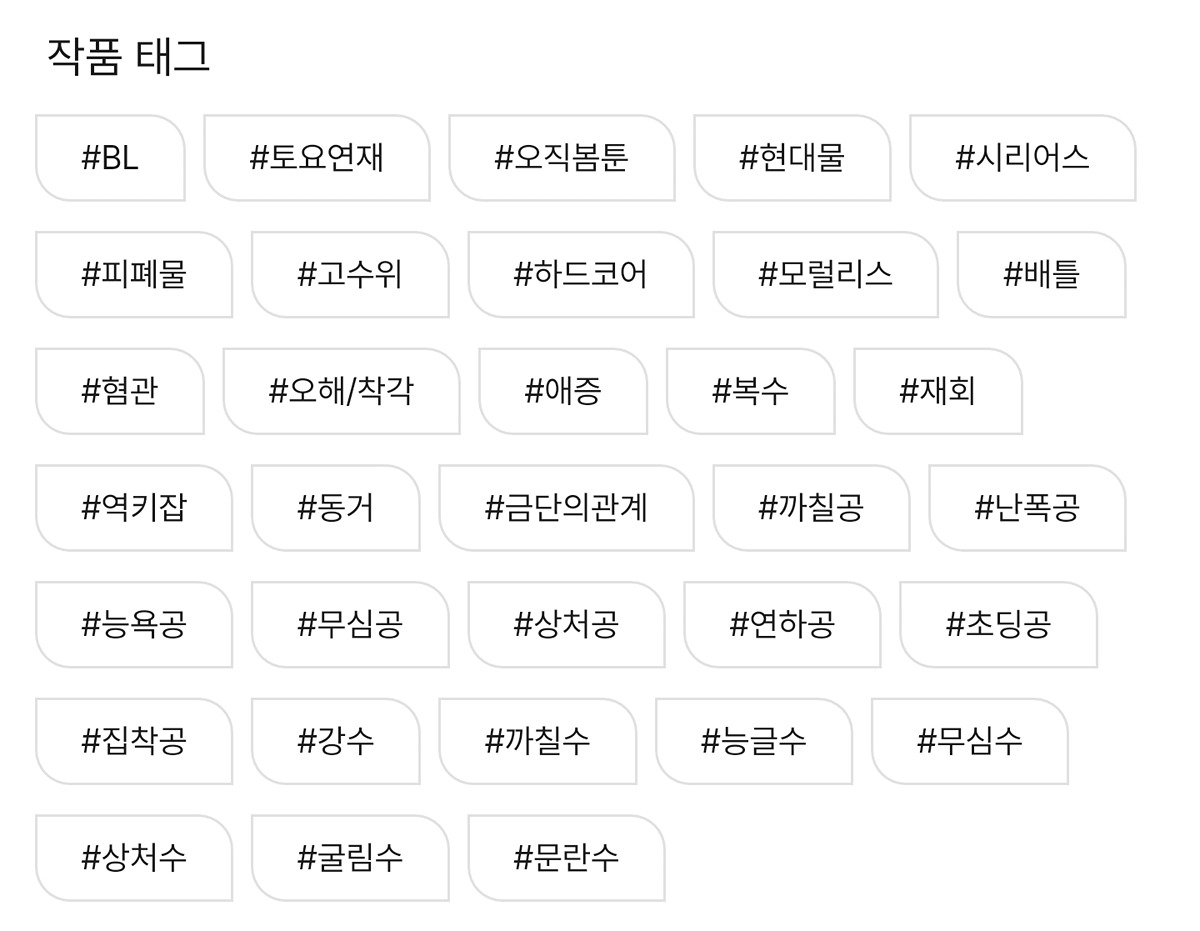Select the #시리어스 tag
The height and width of the screenshot is (931, 1200).
pos(1022,158)
